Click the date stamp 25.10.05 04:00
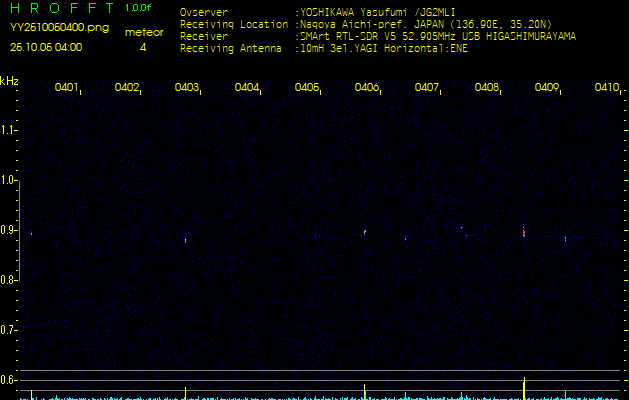629x400 pixels. point(46,47)
